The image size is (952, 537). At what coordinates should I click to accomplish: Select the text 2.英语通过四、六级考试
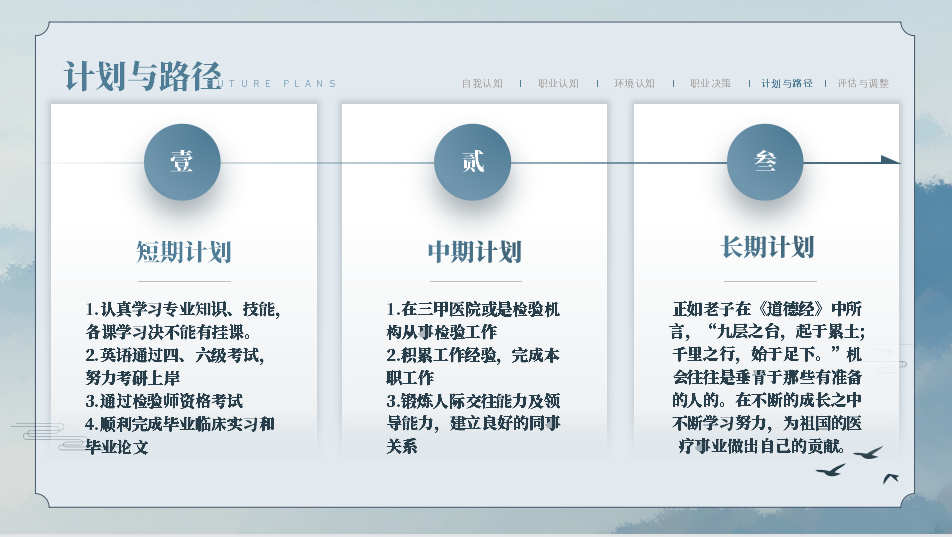[174, 354]
